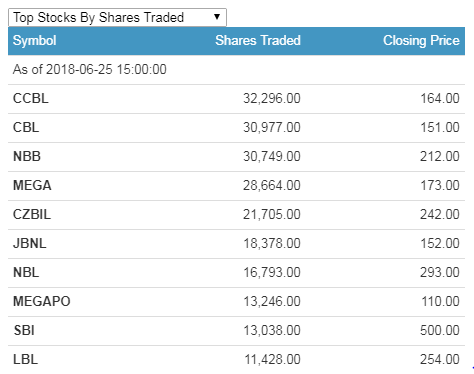Select the CCBL stock symbol
Image resolution: width=474 pixels, height=374 pixels.
tap(31, 98)
